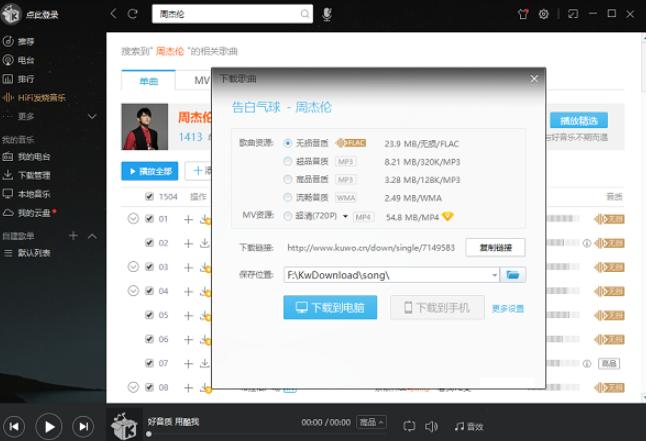Select 超清(720P) MV radio option
The width and height of the screenshot is (646, 441).
coord(288,216)
